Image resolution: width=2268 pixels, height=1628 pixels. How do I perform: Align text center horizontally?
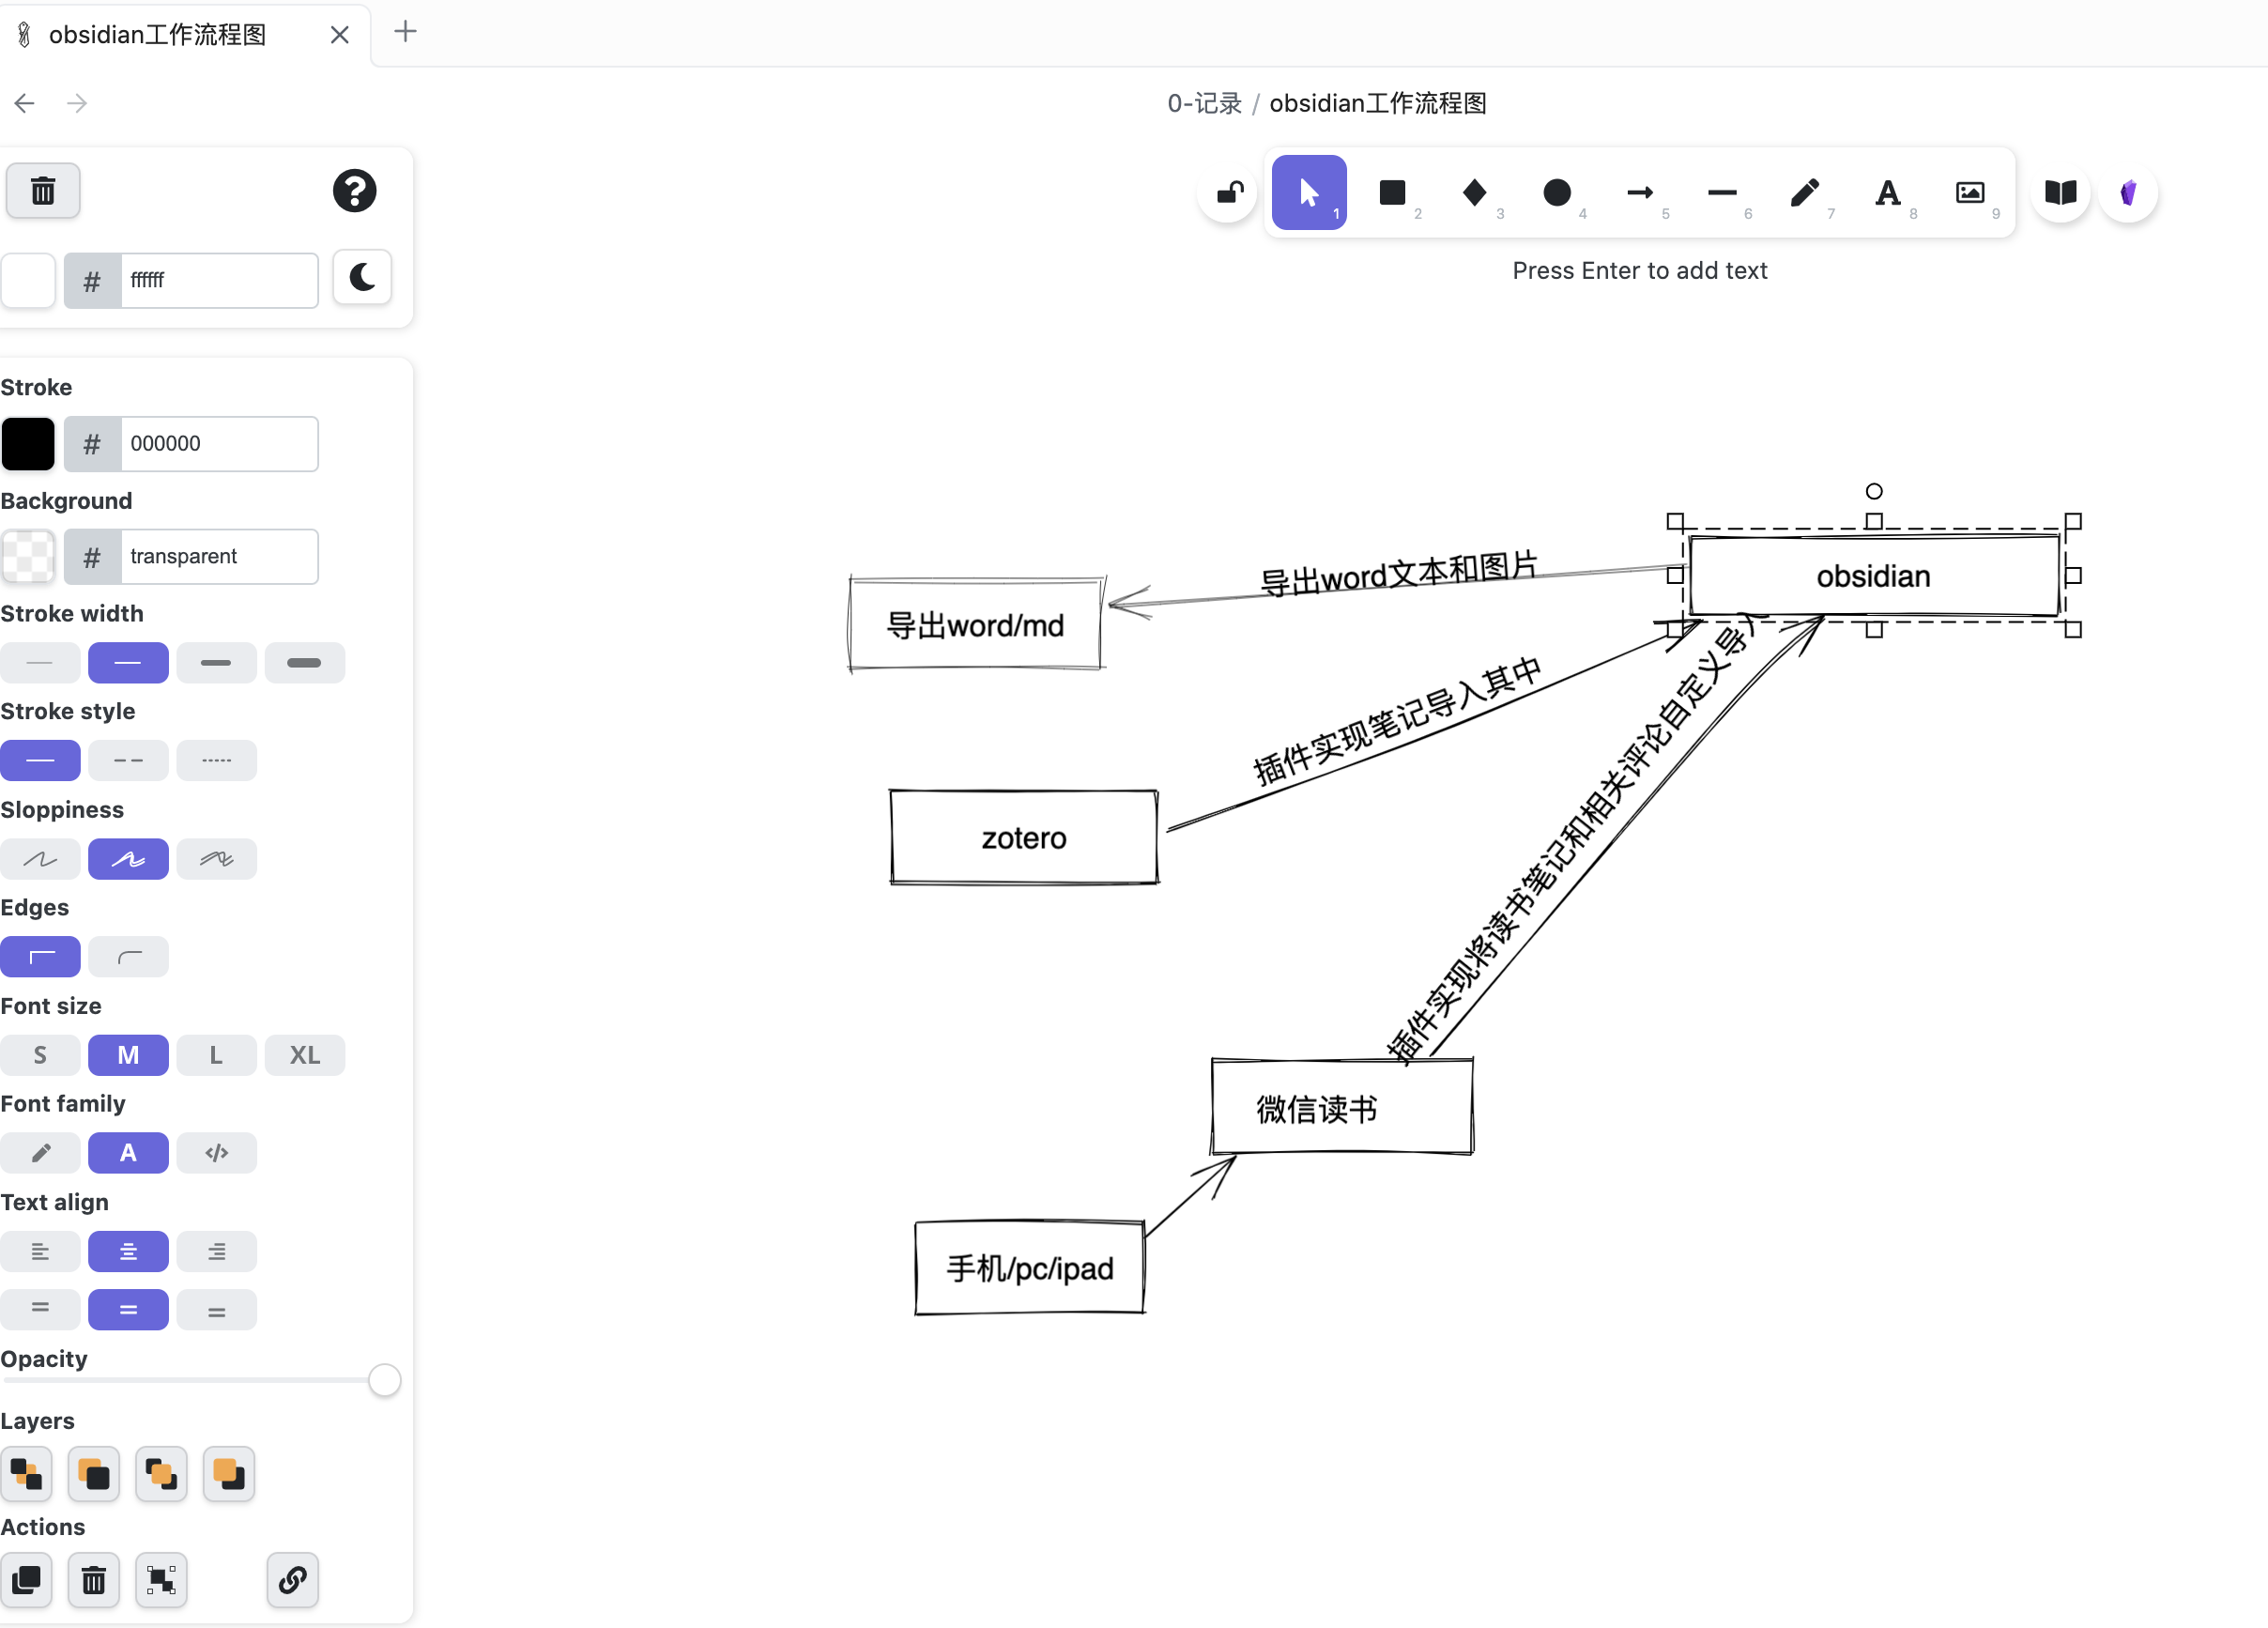[x=128, y=1251]
